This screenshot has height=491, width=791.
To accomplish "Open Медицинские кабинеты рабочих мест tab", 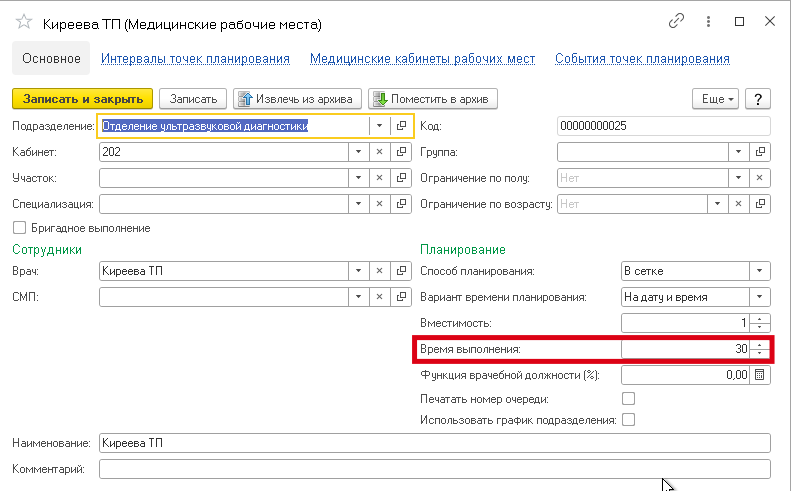I will (422, 59).
